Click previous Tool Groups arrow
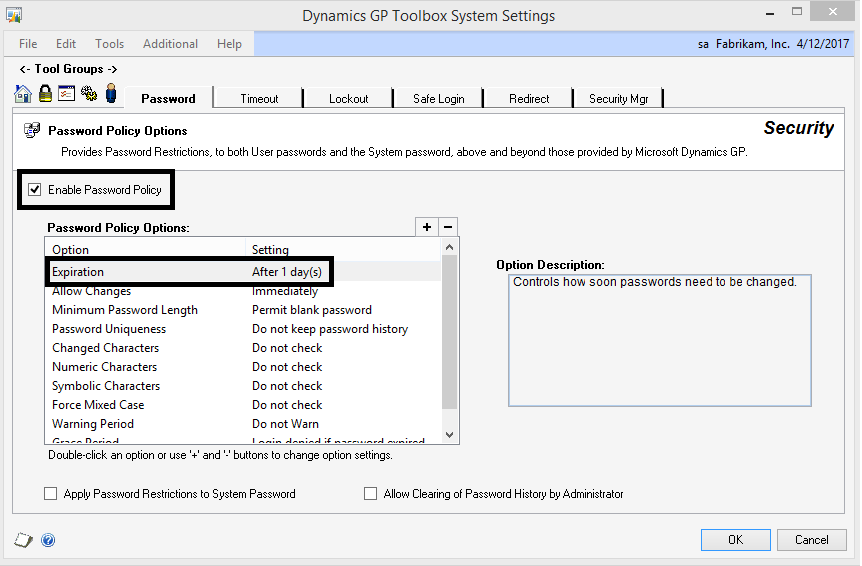 [25, 69]
